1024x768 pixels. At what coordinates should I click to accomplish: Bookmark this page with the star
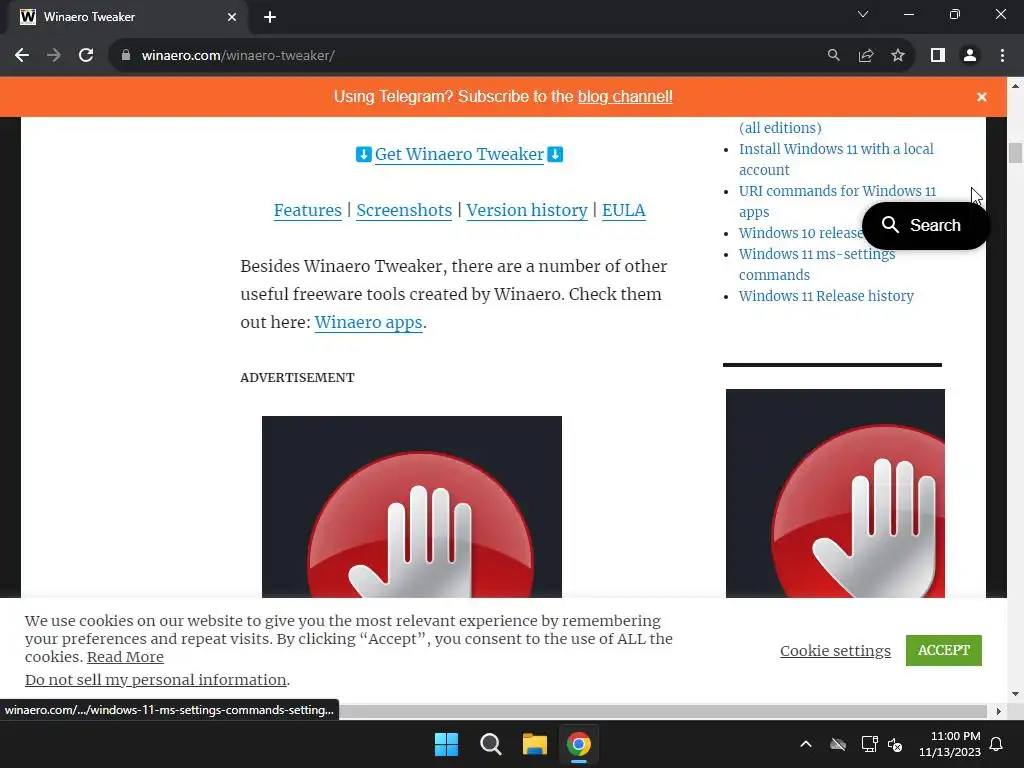click(898, 56)
